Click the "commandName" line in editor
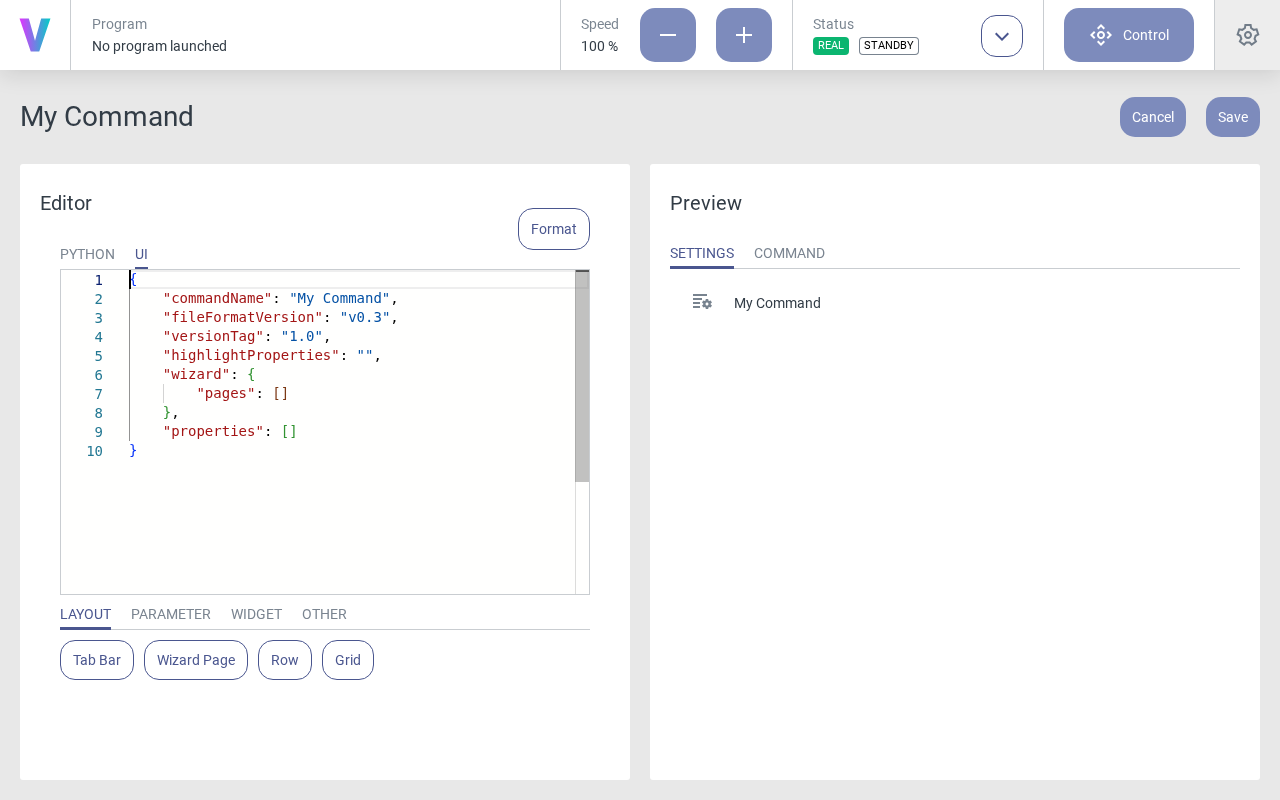Screen dimensions: 1280x800 (x=281, y=298)
